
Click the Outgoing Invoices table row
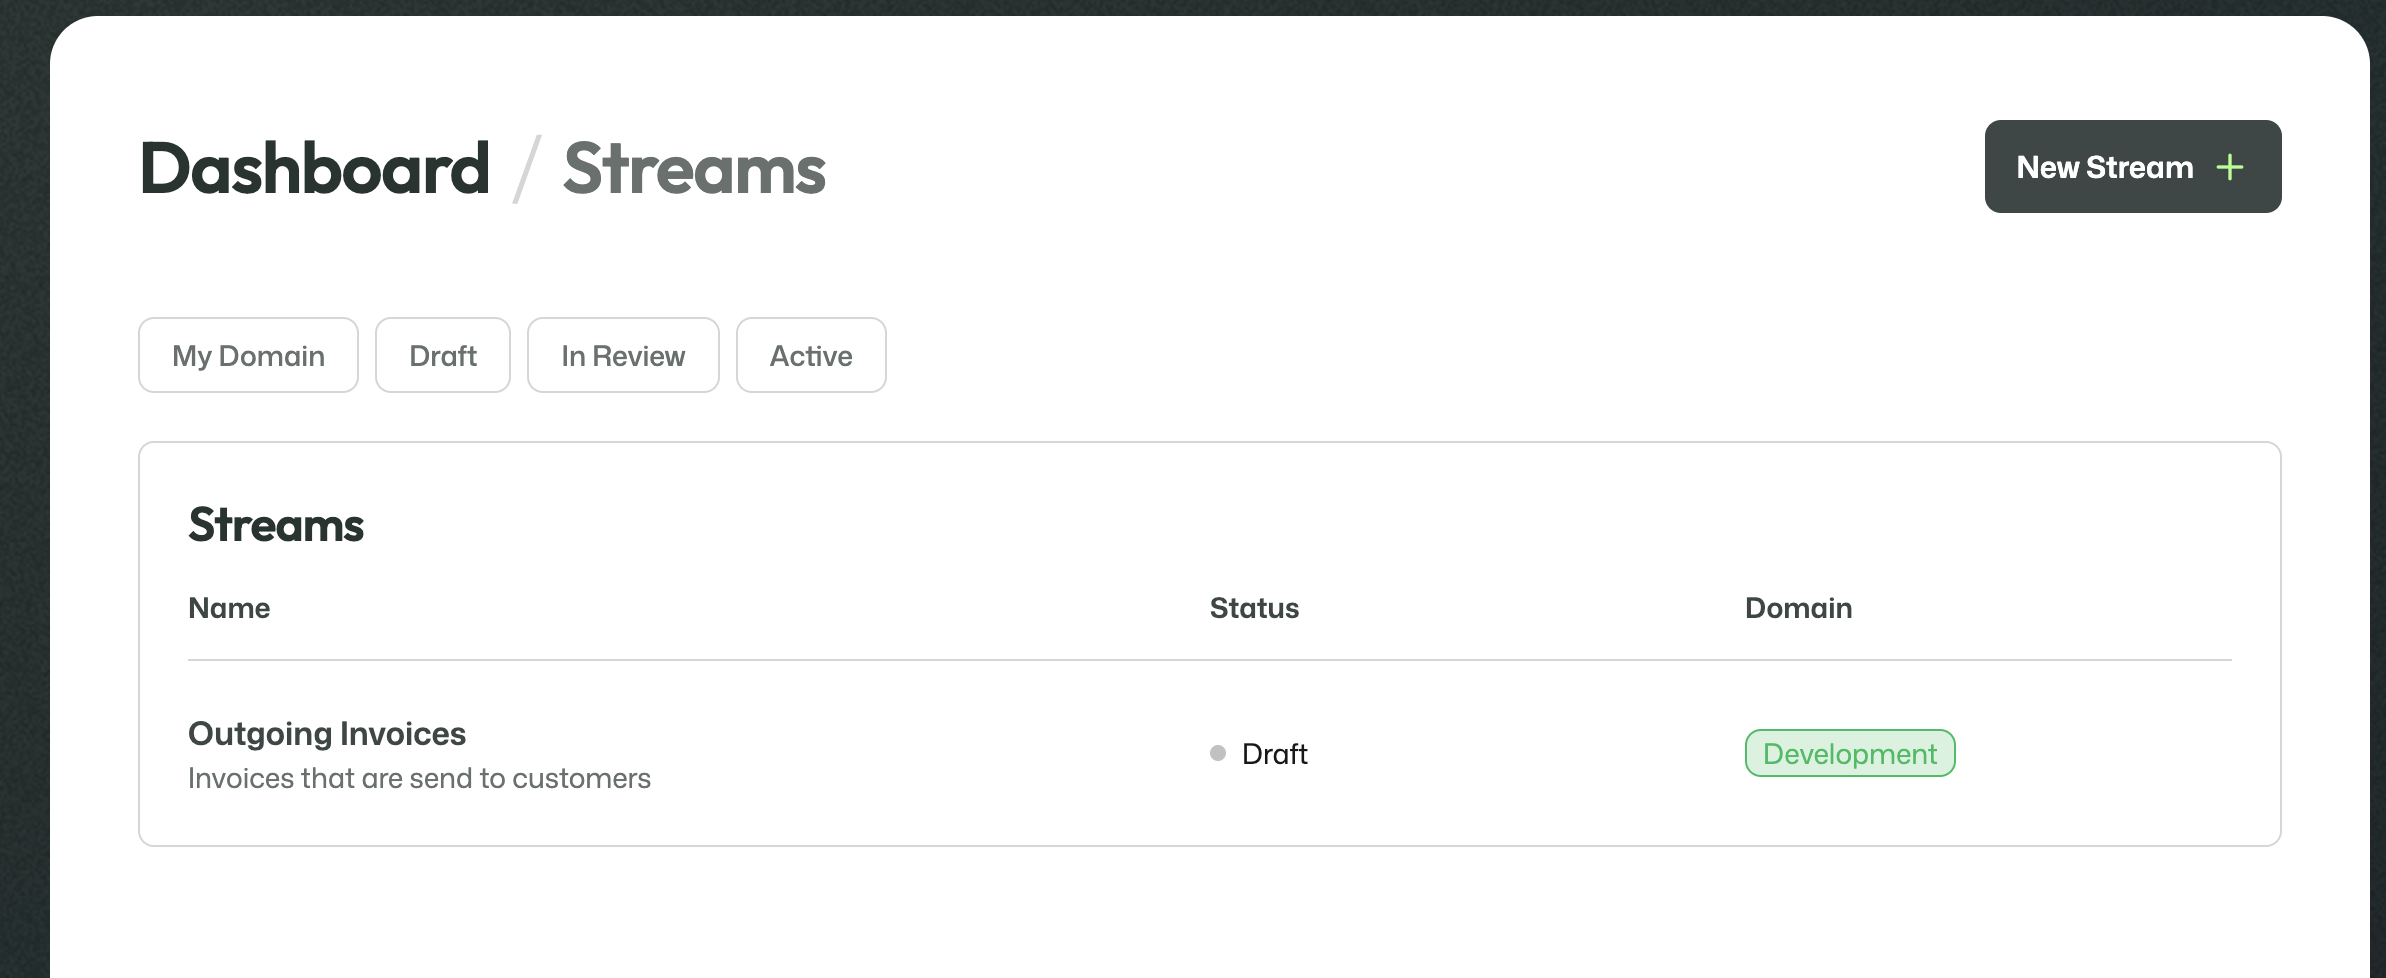click(1210, 753)
